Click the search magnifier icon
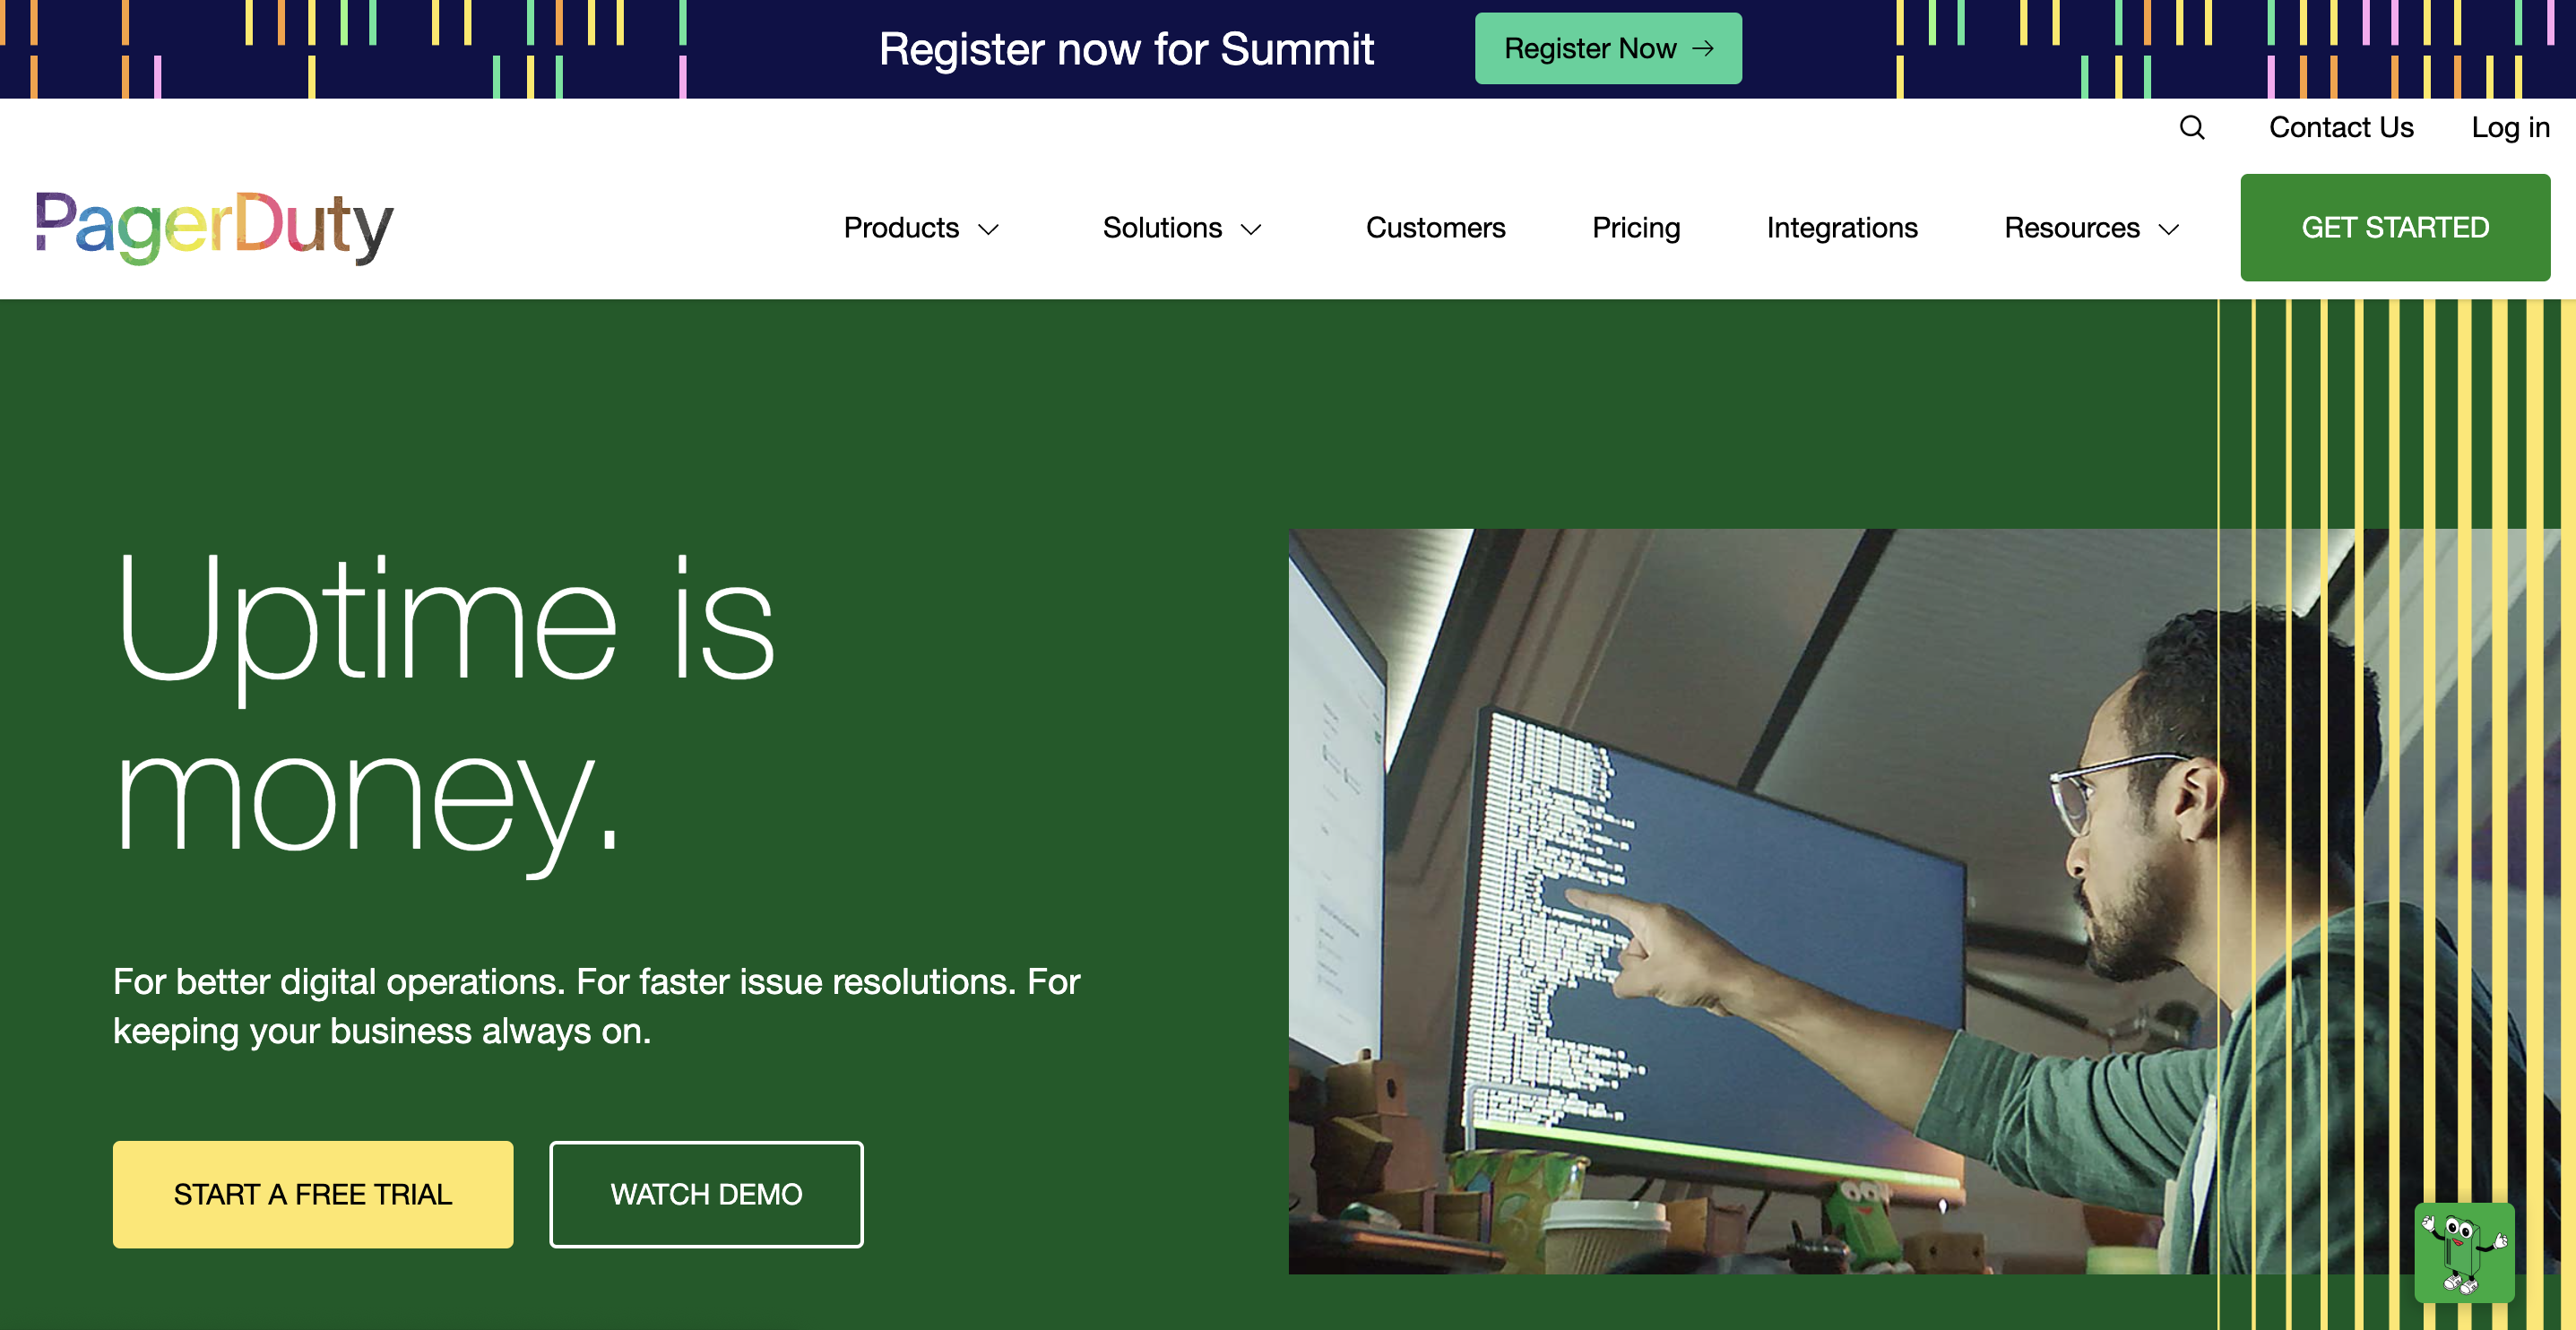Image resolution: width=2576 pixels, height=1330 pixels. [2192, 128]
